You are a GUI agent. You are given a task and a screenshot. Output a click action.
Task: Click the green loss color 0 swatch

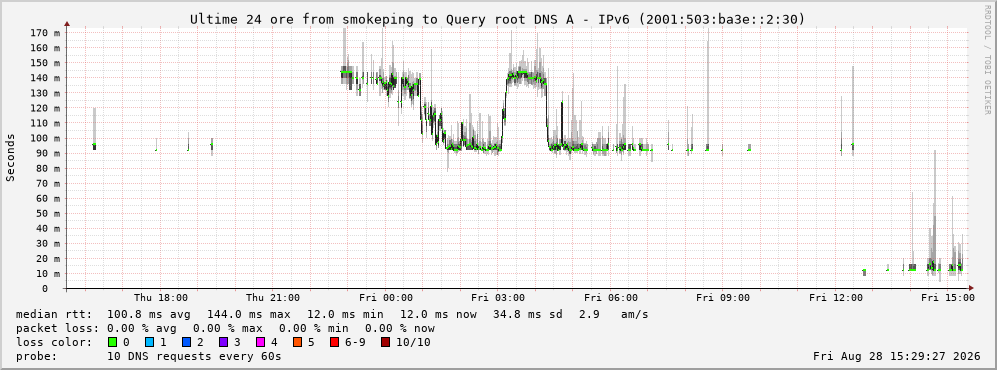(x=113, y=342)
